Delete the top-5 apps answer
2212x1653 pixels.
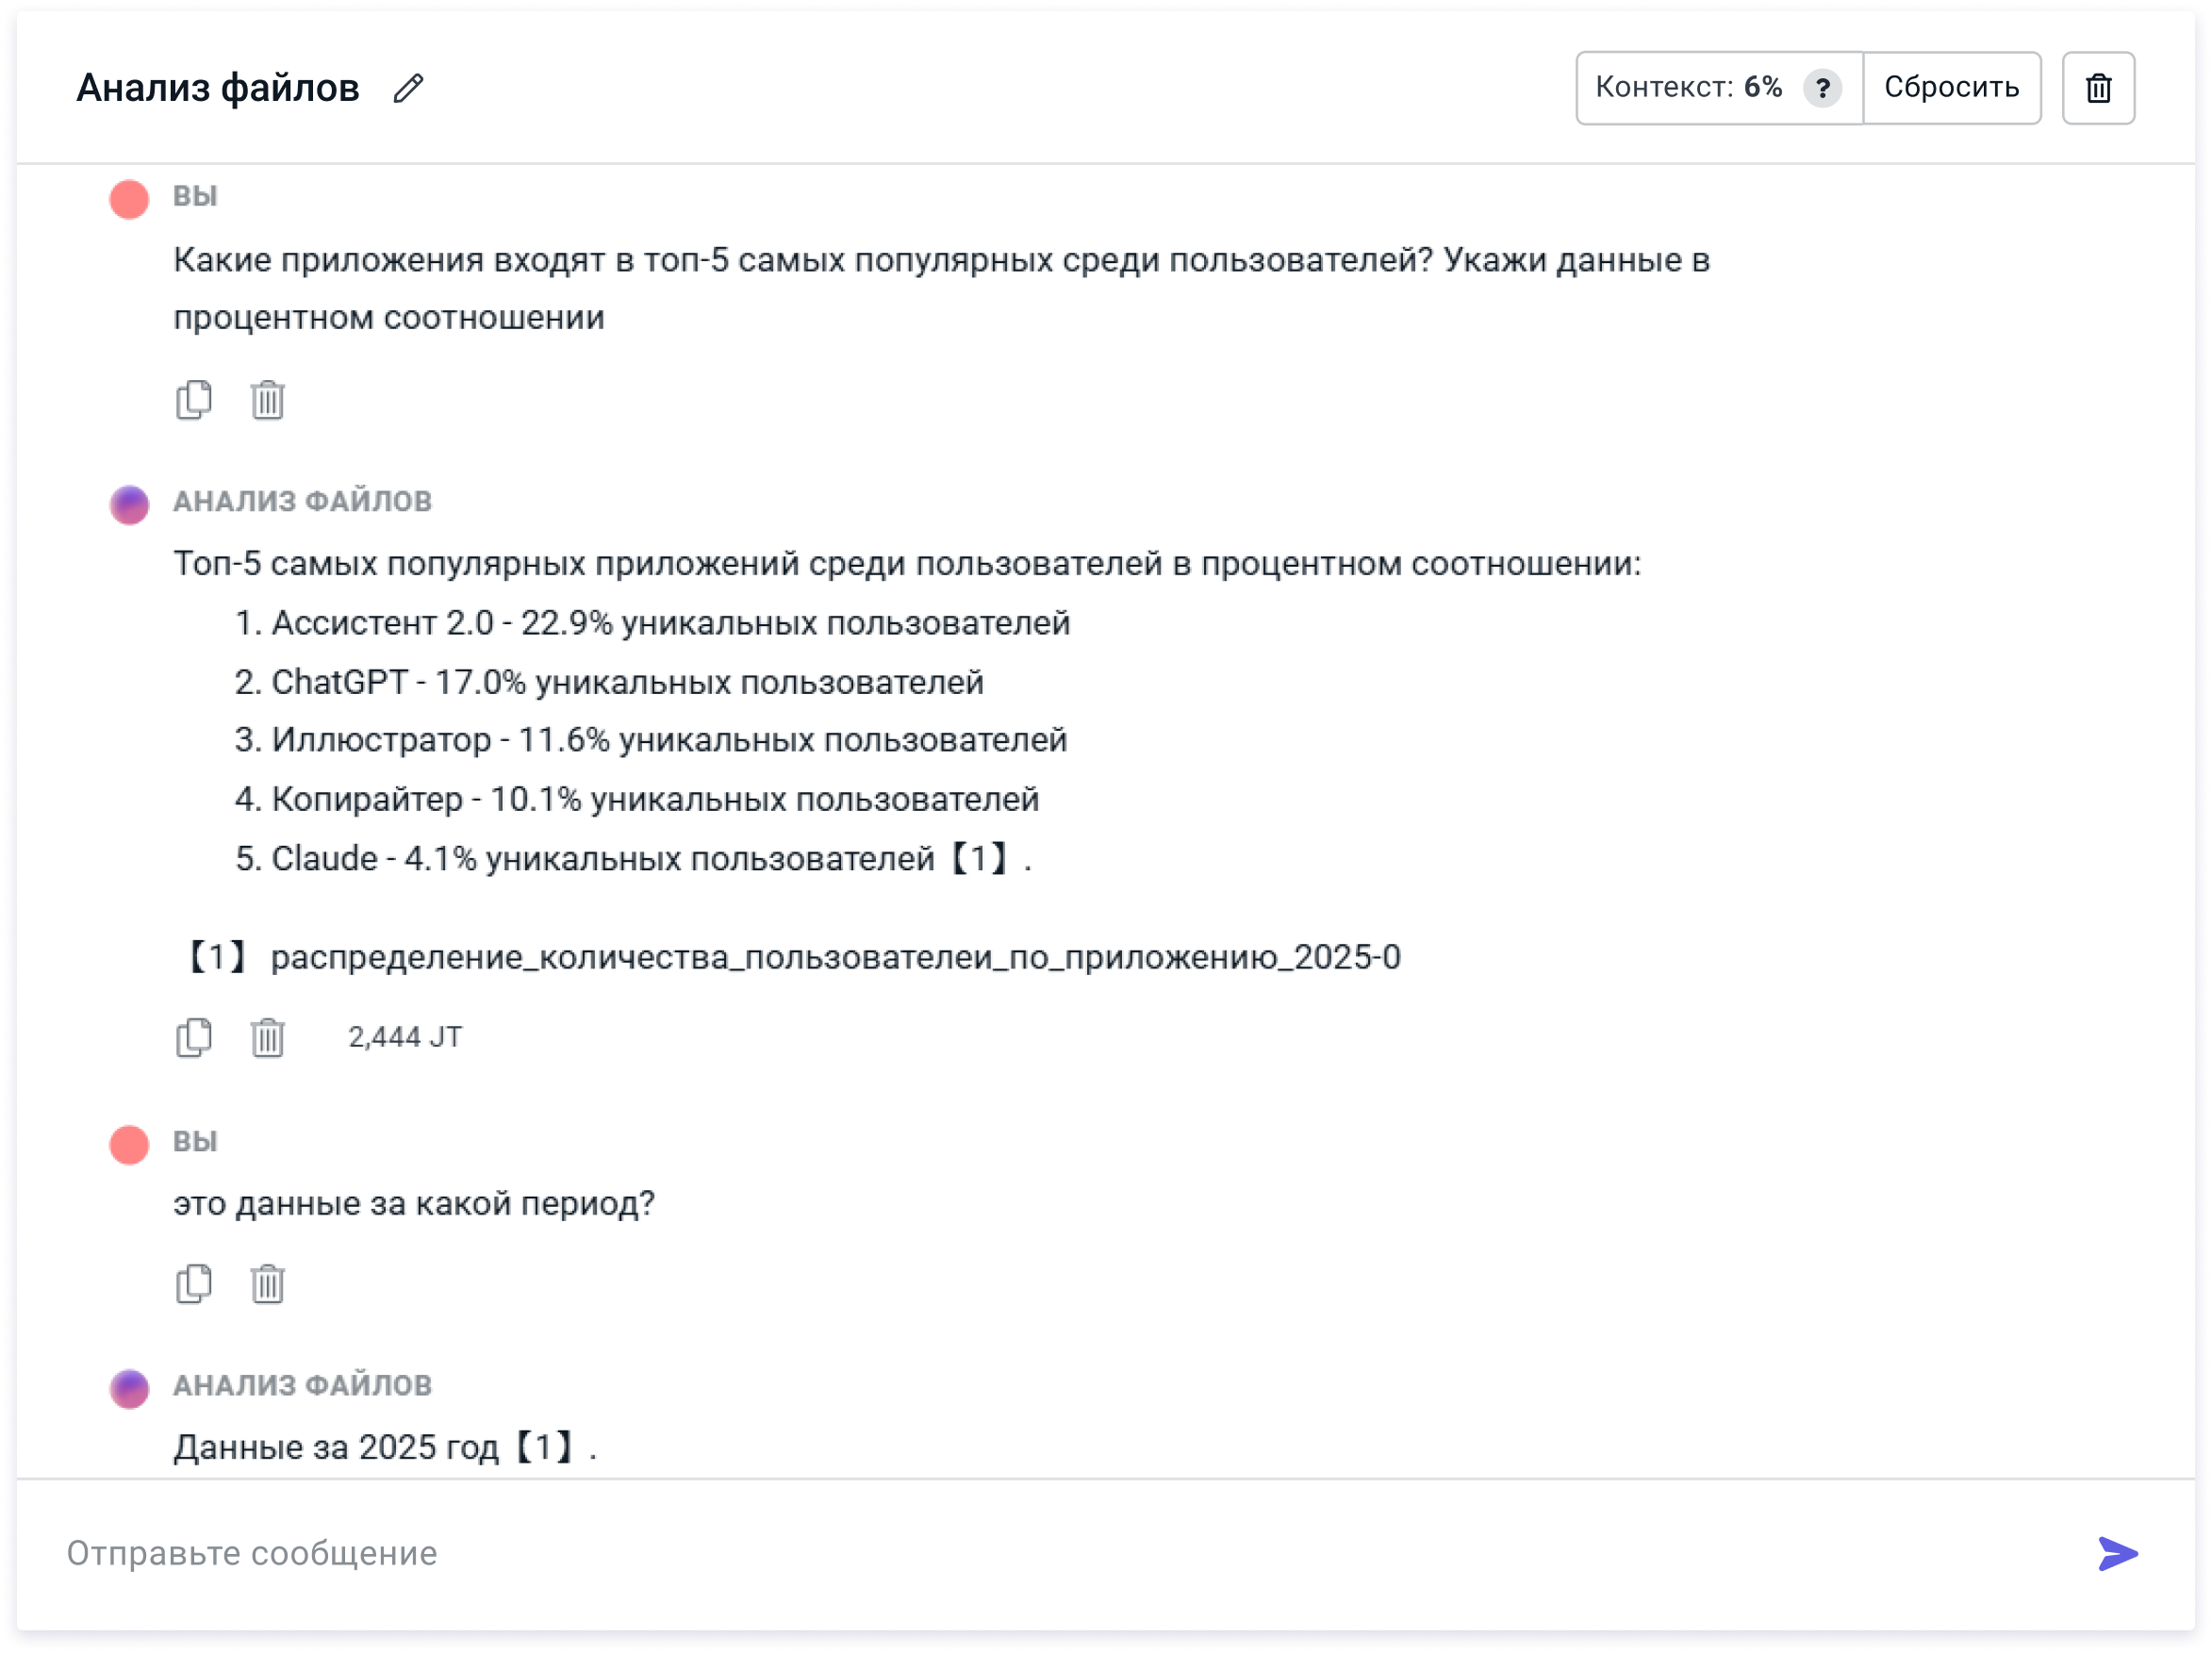[x=267, y=1037]
